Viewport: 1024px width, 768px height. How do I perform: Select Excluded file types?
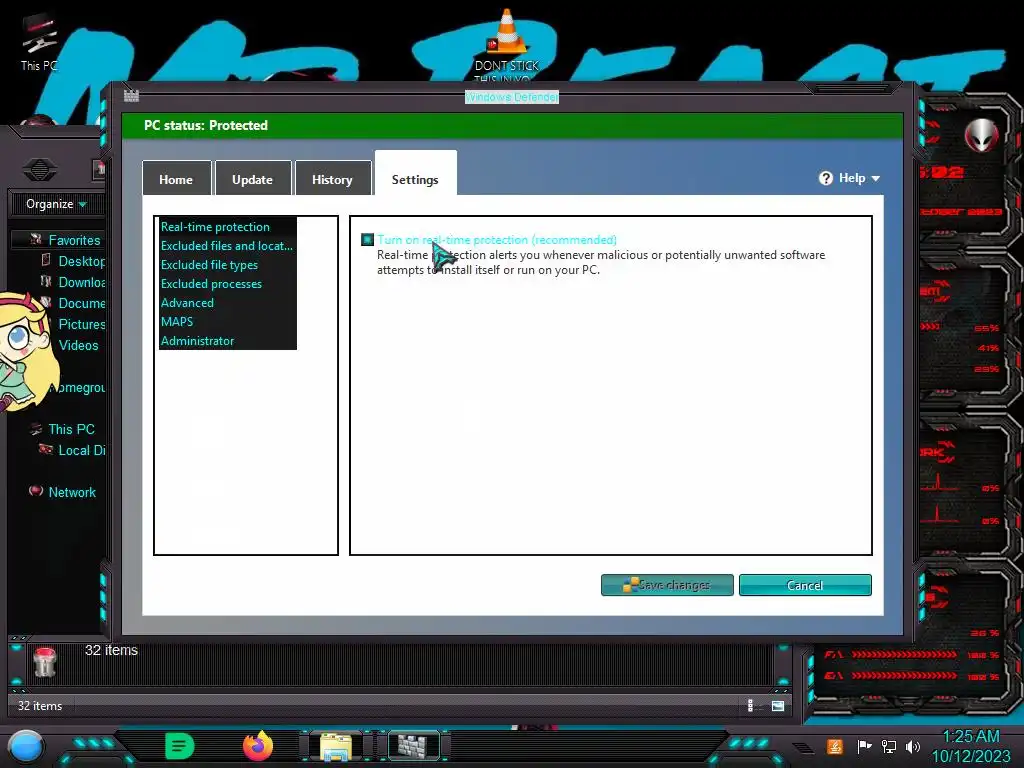coord(209,264)
